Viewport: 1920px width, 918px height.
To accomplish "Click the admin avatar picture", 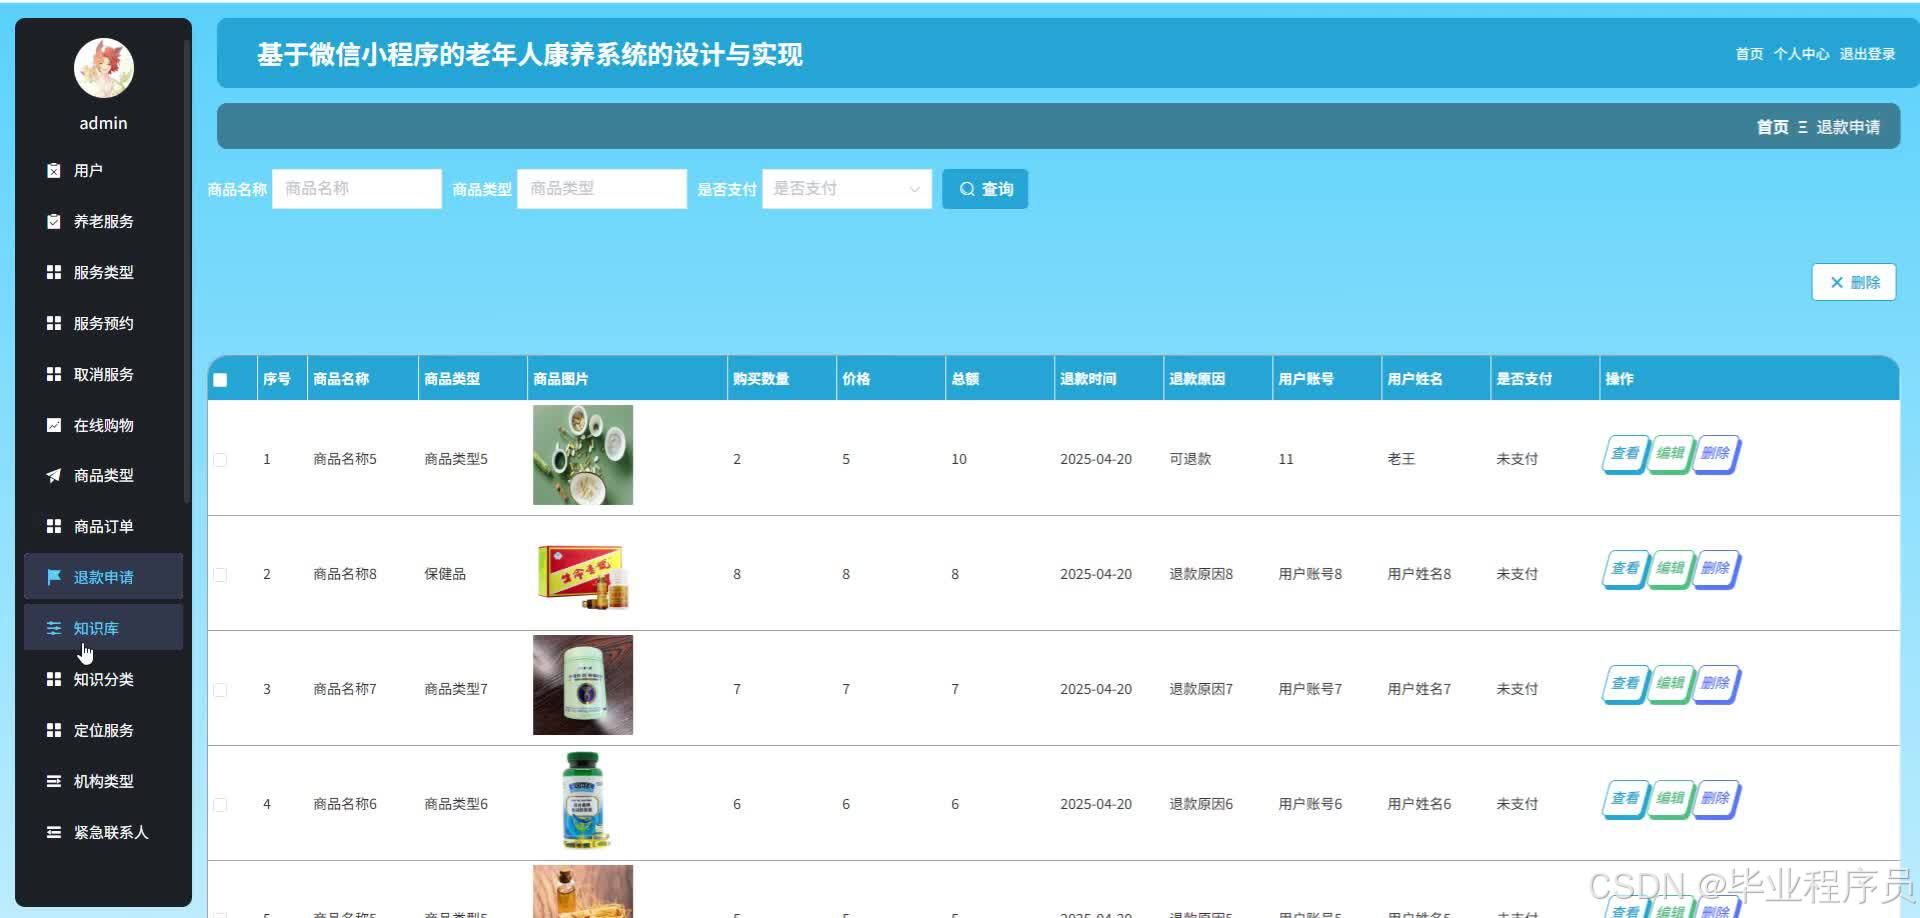I will 104,68.
